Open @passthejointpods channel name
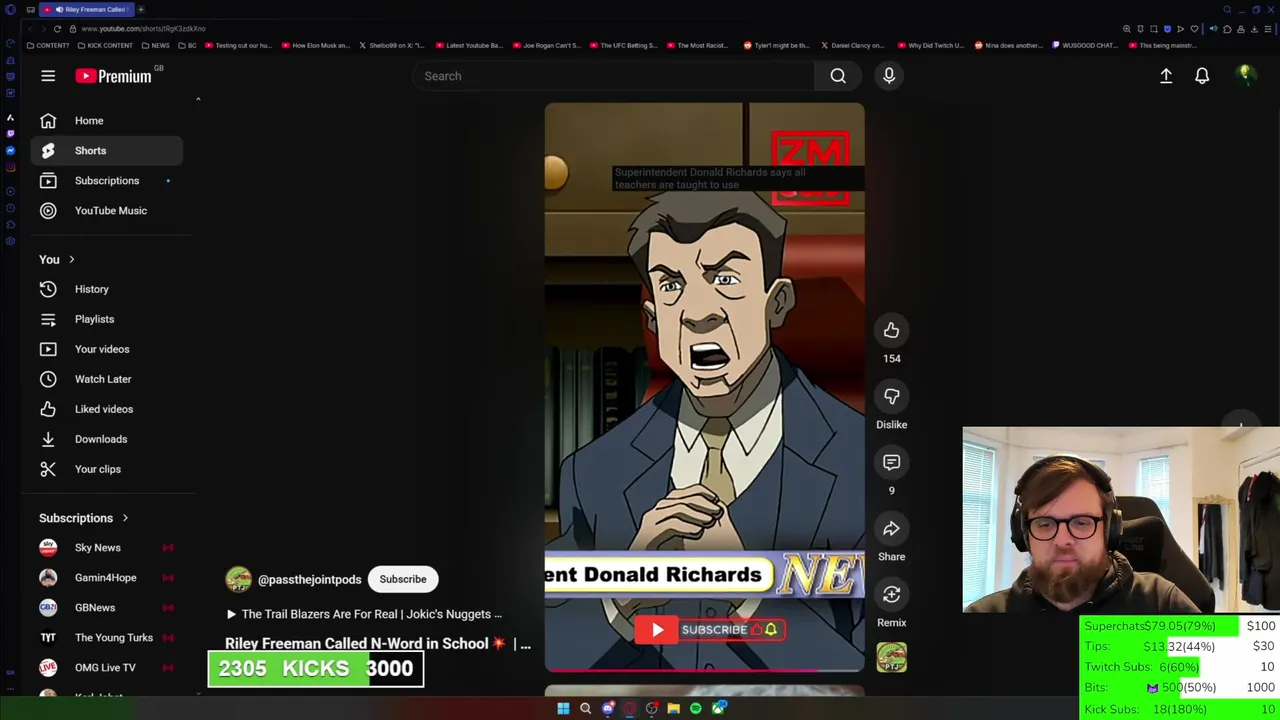 tap(309, 580)
